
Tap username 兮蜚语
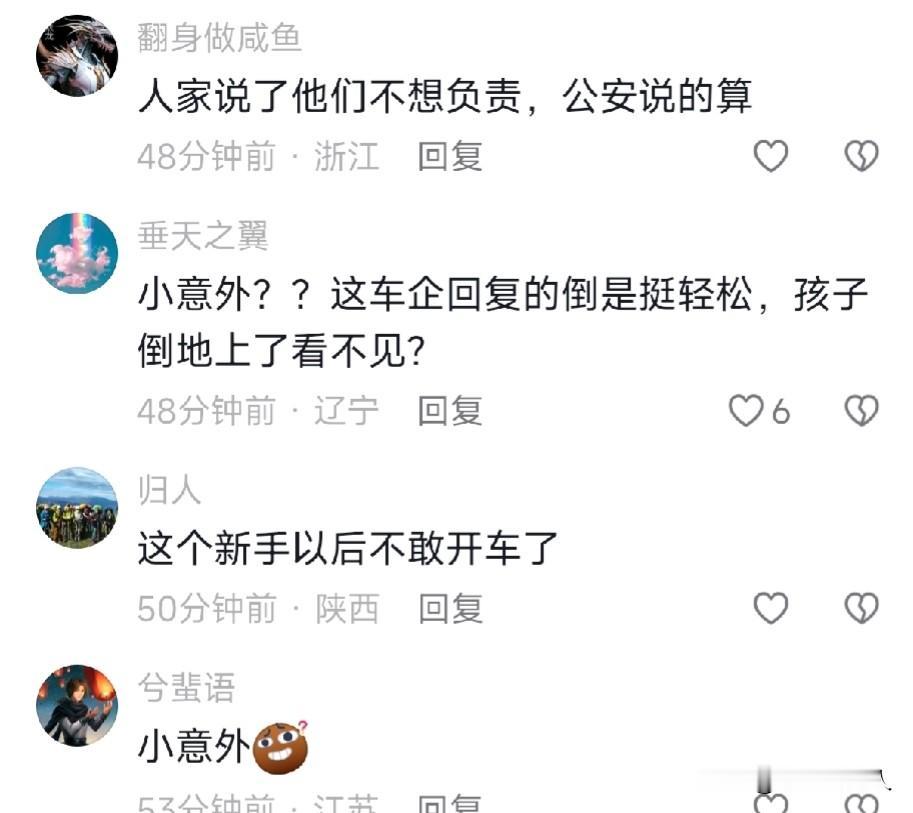point(186,688)
